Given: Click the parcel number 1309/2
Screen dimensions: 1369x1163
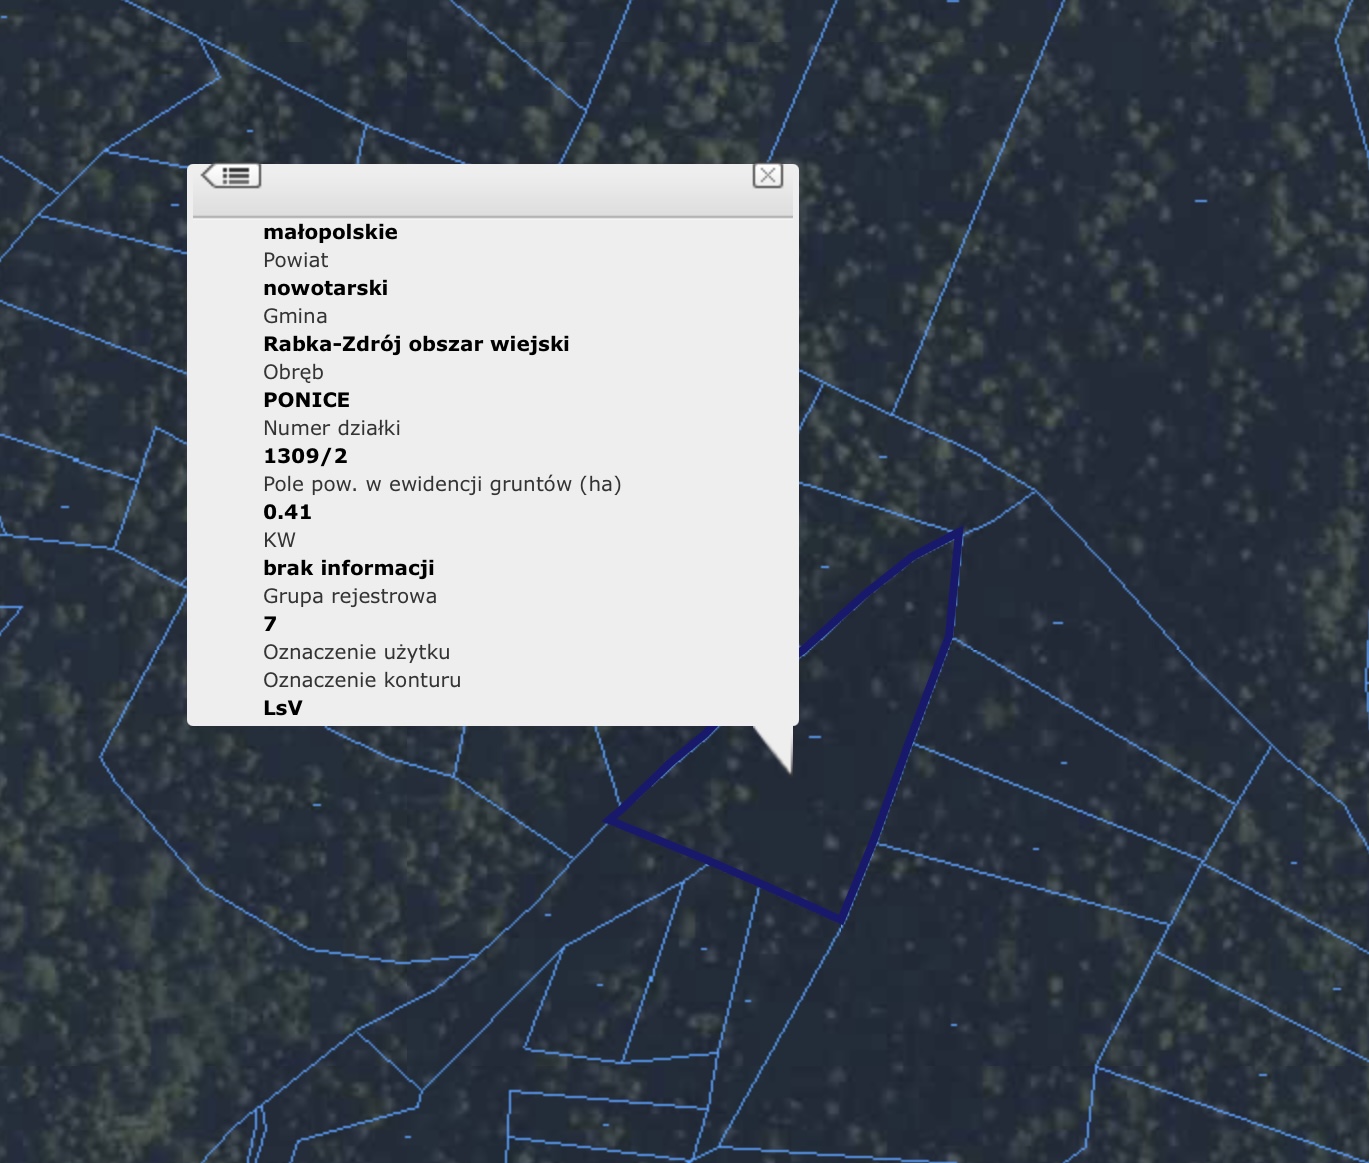Looking at the screenshot, I should point(305,456).
